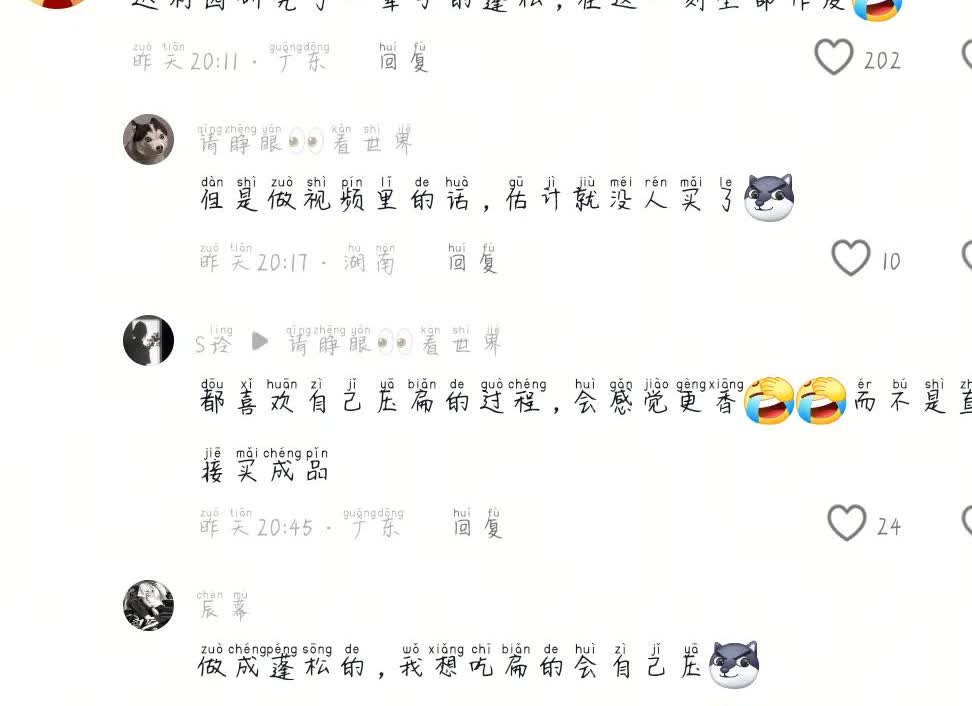
Task: Open username 请睁眼看世界 on the 20:17 comment
Action: pos(304,139)
